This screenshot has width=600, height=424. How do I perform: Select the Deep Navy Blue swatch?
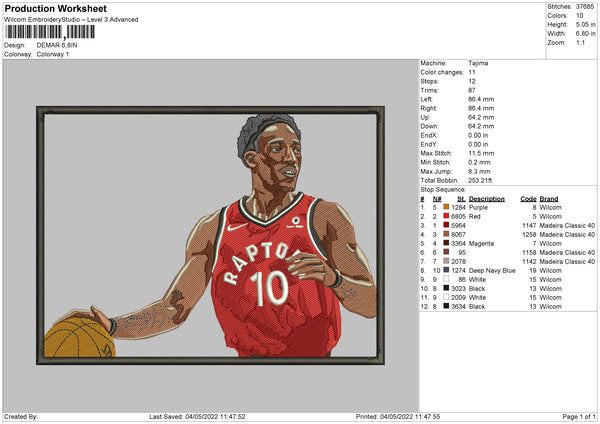click(x=446, y=270)
